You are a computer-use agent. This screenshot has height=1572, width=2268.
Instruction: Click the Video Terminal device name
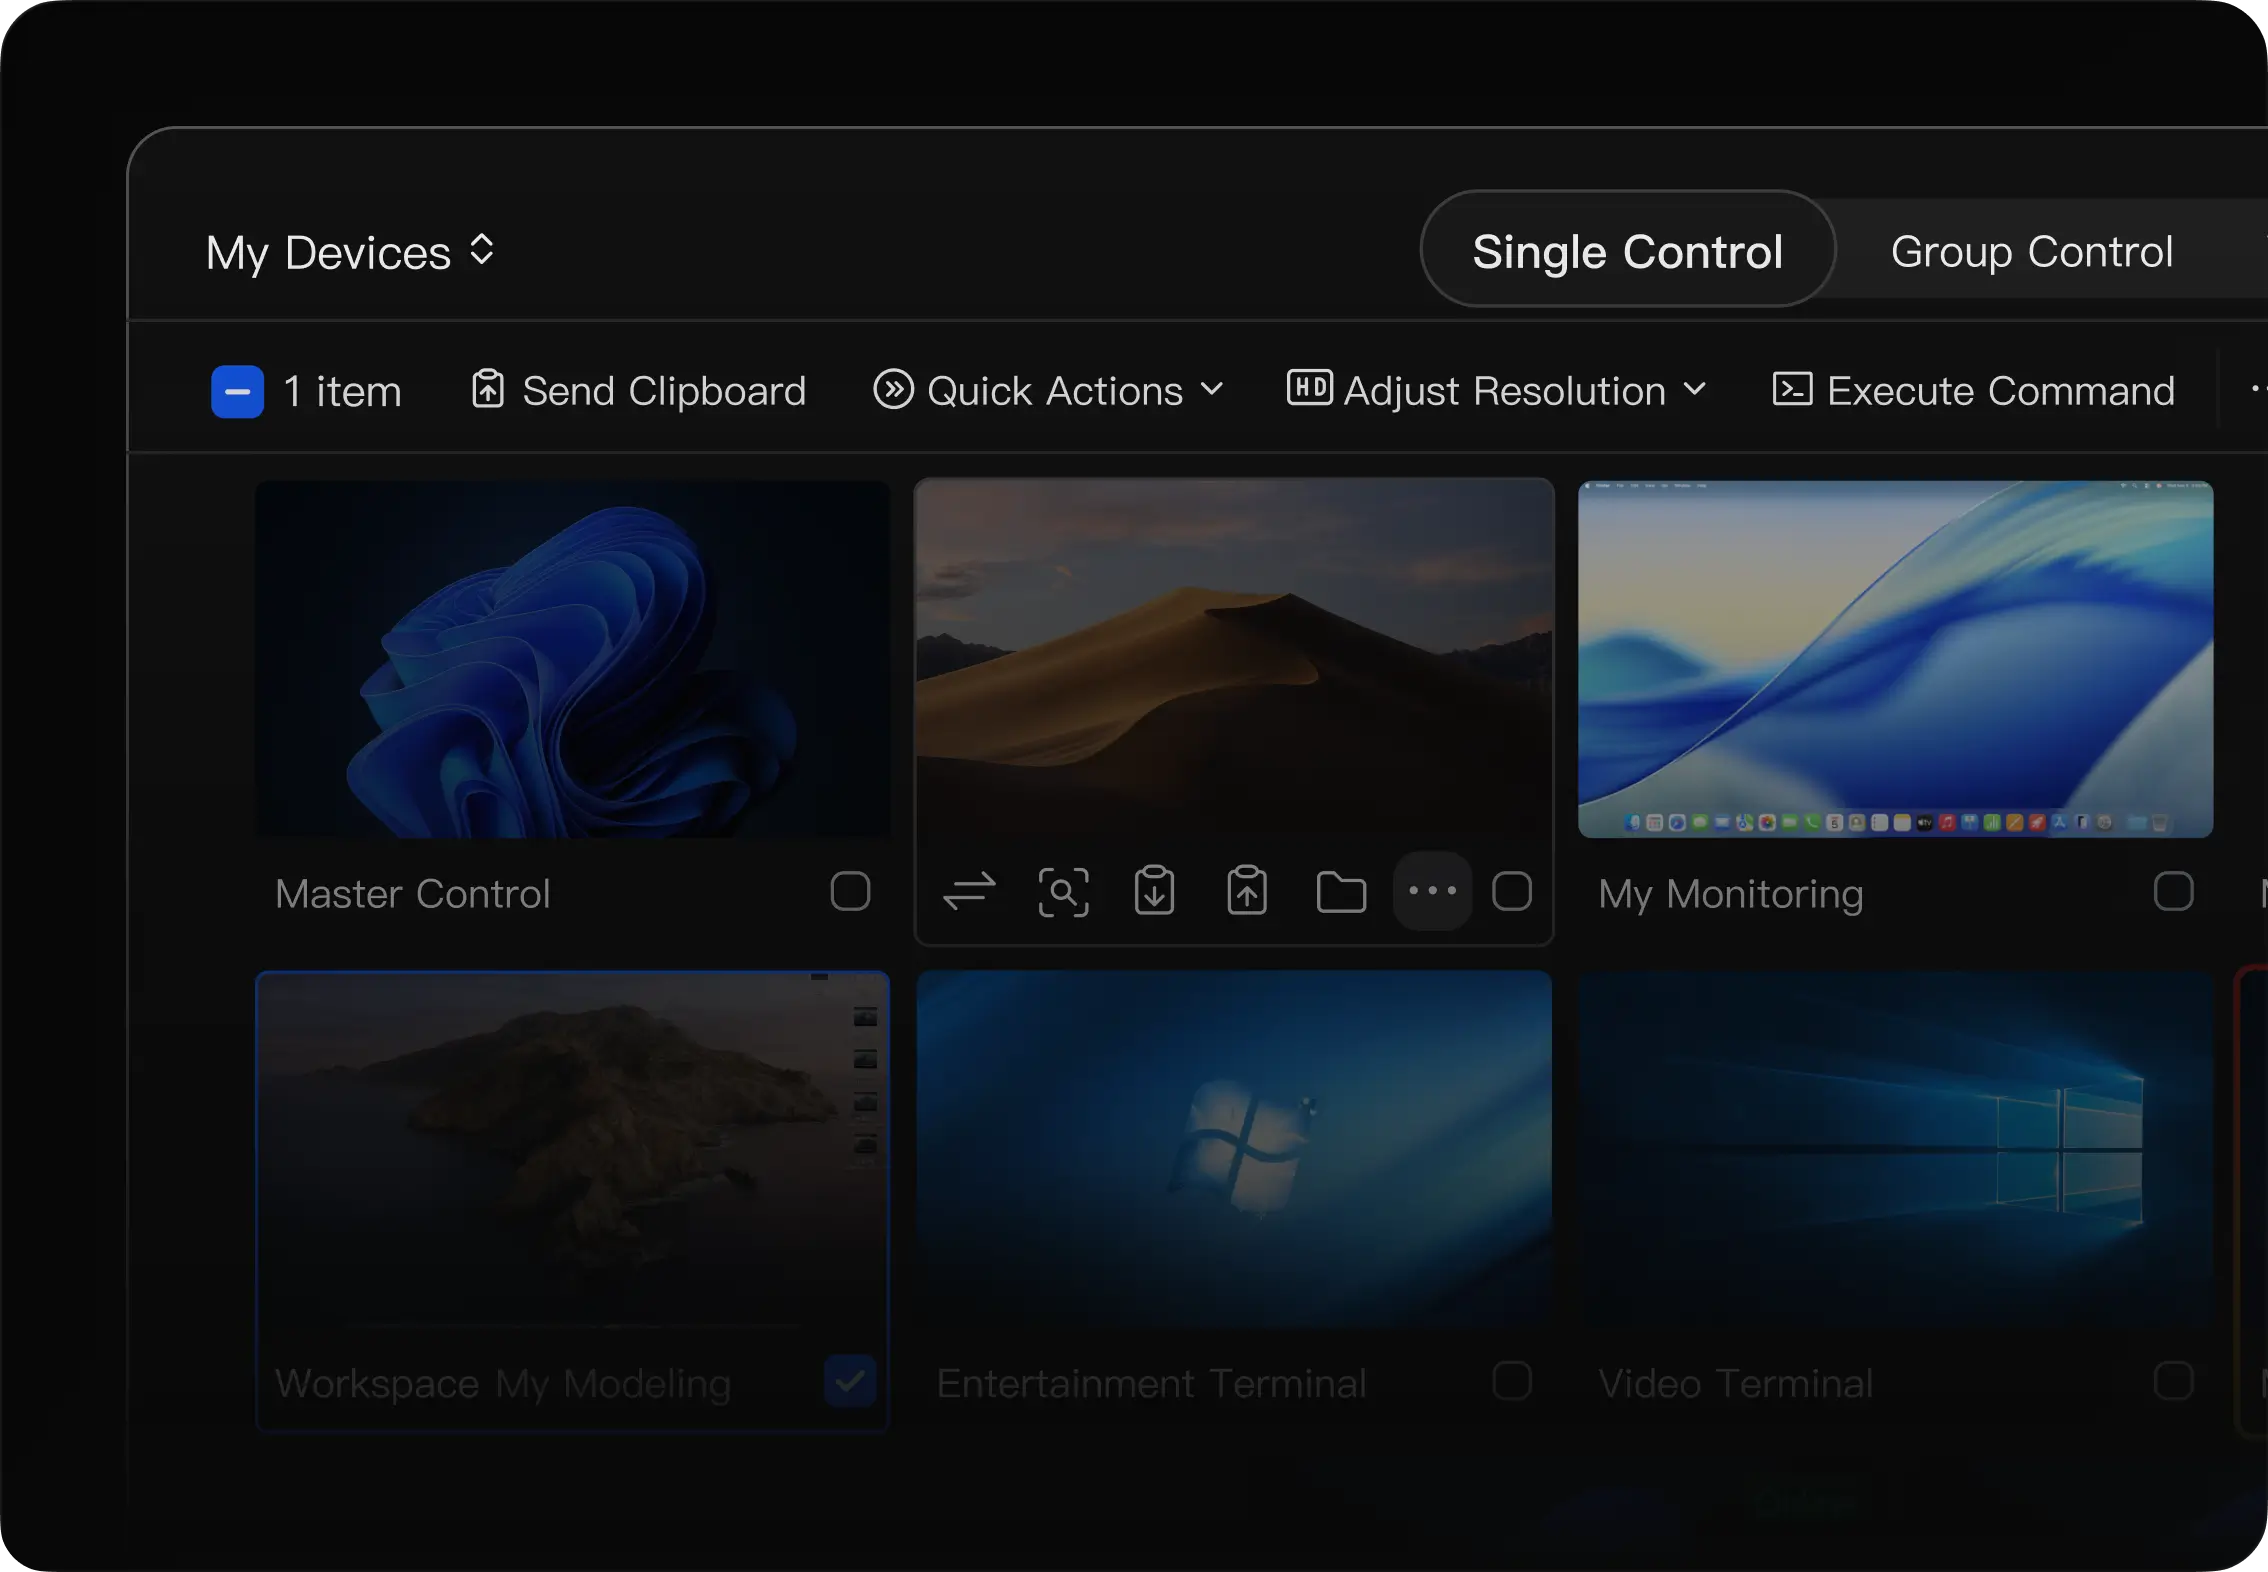1735,1384
